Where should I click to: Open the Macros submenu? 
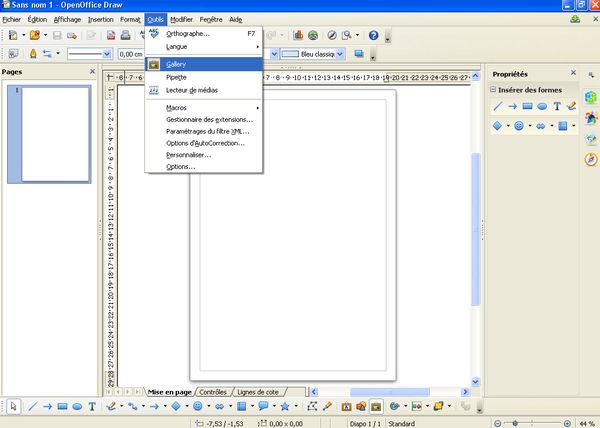tap(204, 108)
